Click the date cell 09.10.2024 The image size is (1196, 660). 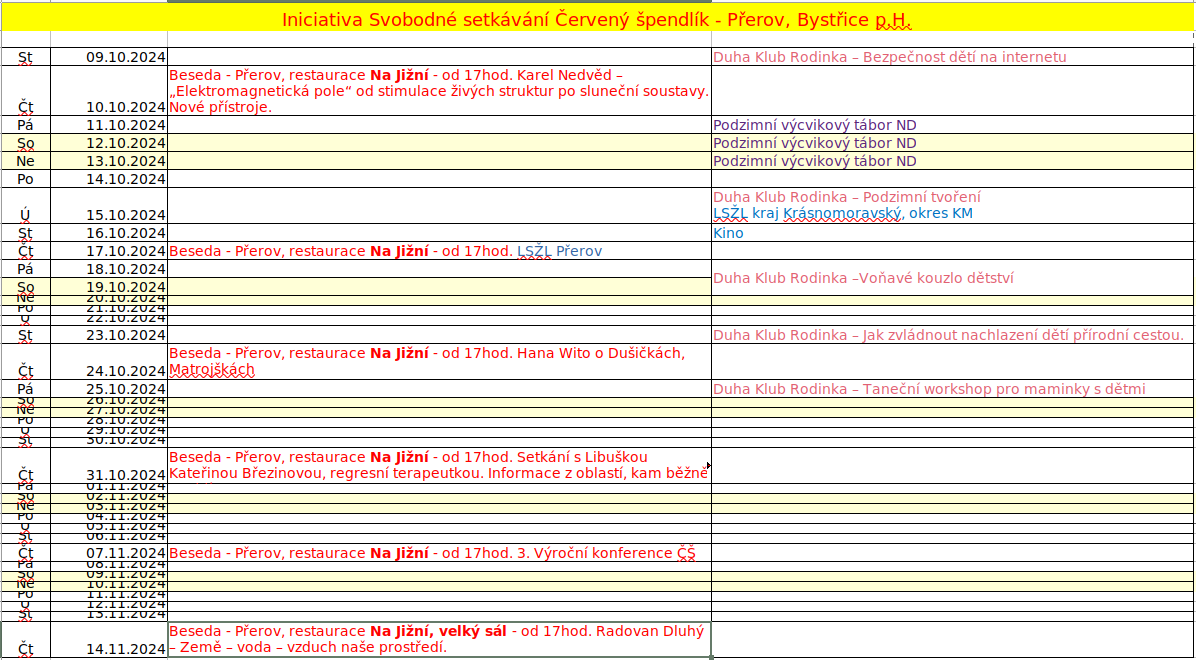(109, 57)
